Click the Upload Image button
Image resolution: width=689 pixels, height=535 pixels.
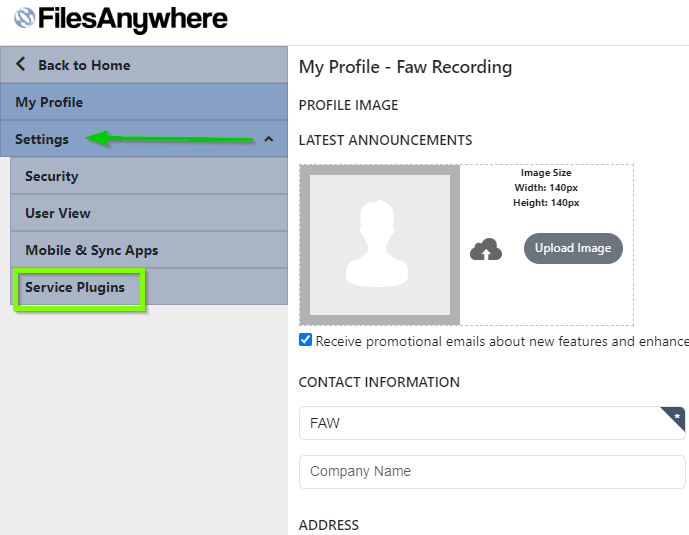coord(573,248)
